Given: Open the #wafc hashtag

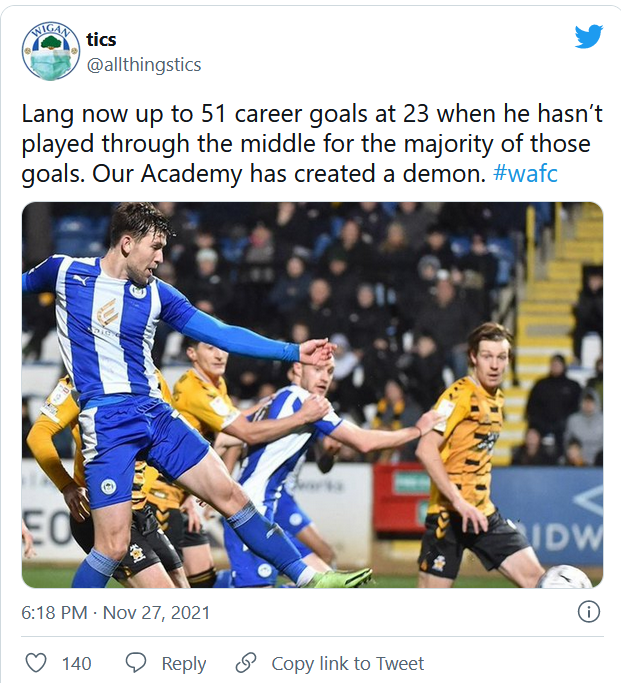Looking at the screenshot, I should point(526,172).
